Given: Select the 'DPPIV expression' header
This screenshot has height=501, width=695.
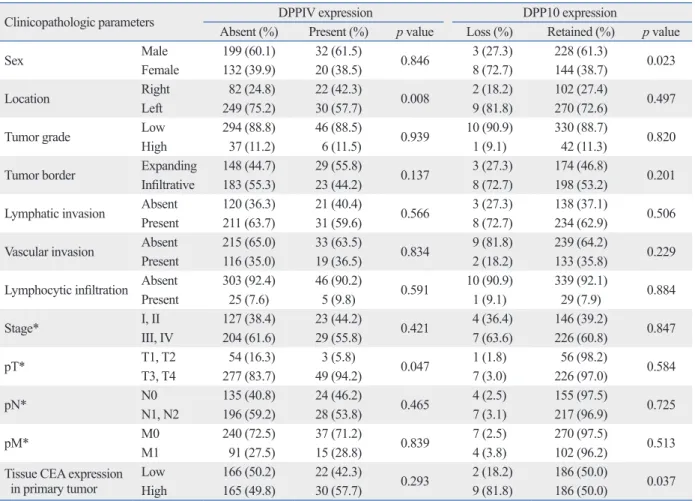Looking at the screenshot, I should [325, 12].
